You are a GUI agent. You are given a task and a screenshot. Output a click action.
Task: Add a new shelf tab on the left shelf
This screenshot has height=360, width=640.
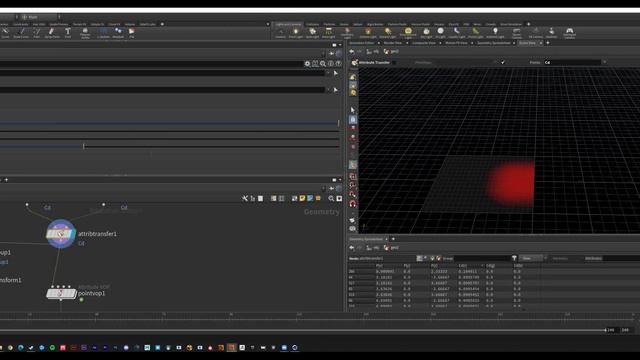click(162, 24)
